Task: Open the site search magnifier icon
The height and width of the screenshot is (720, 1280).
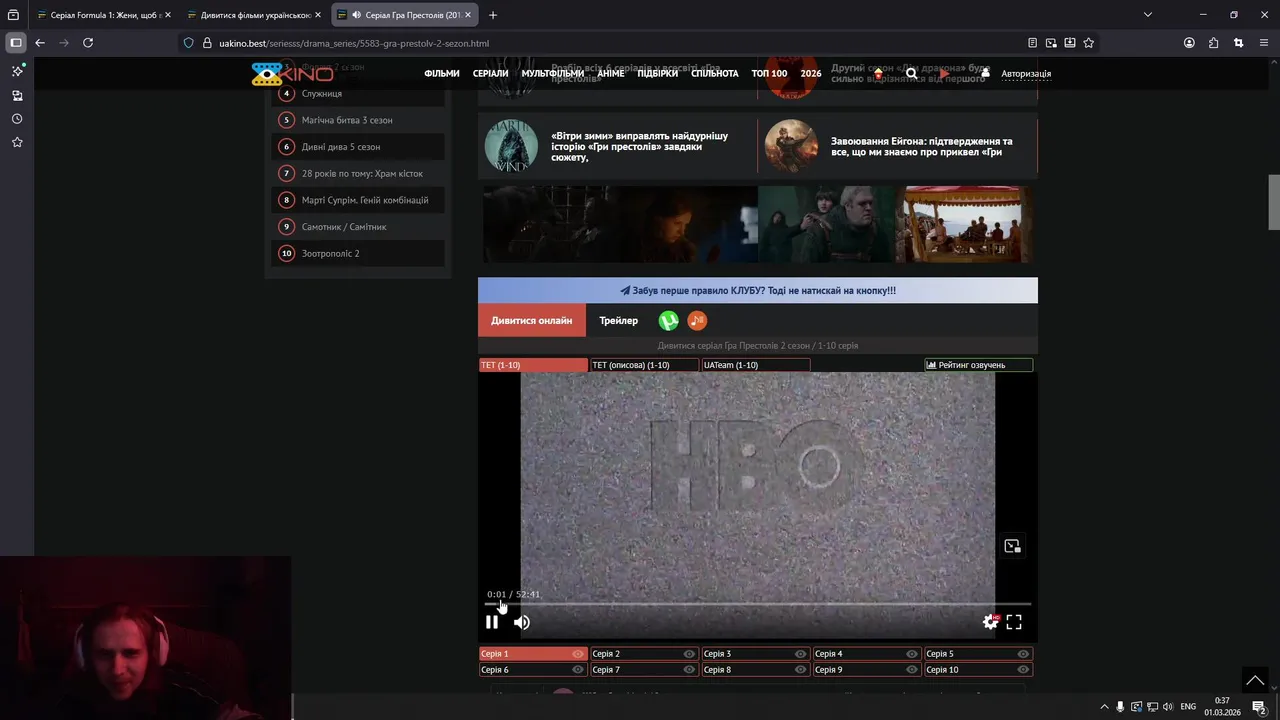Action: tap(911, 73)
